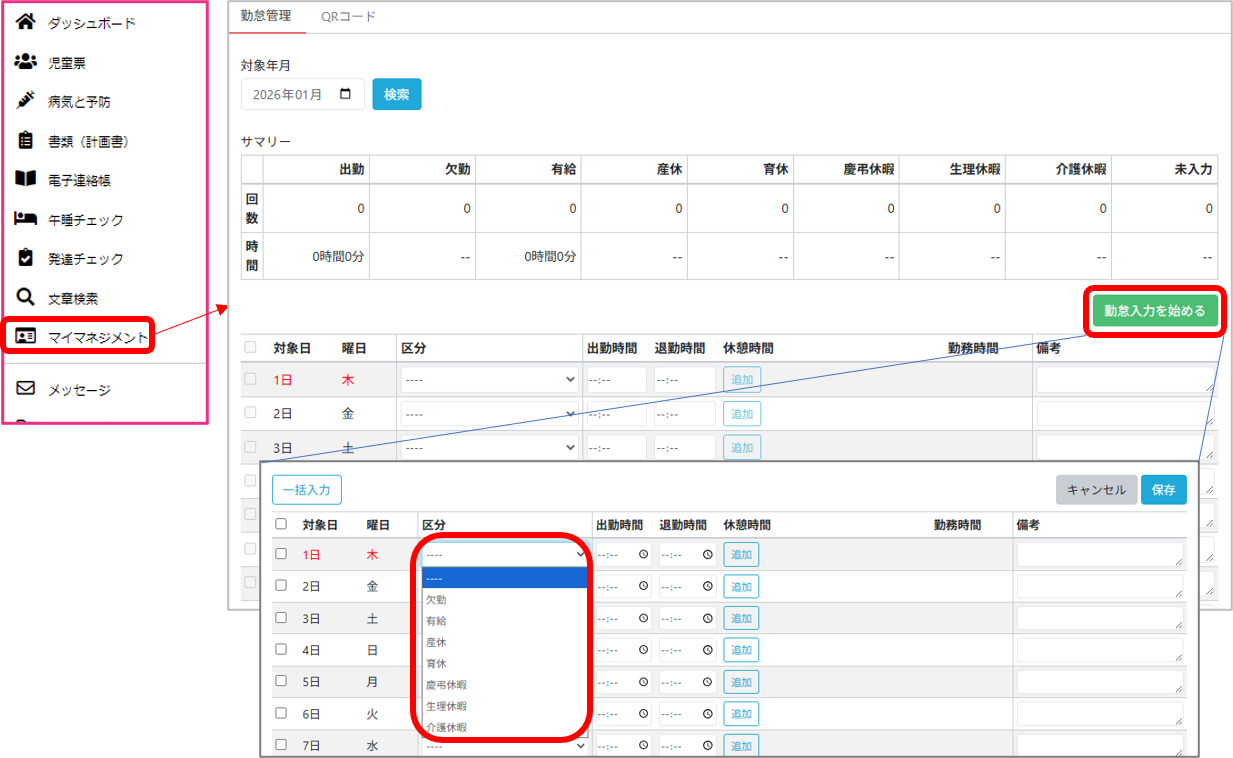Click the magnifier icon for 文章検索
Image resolution: width=1233 pixels, height=758 pixels.
coord(26,297)
